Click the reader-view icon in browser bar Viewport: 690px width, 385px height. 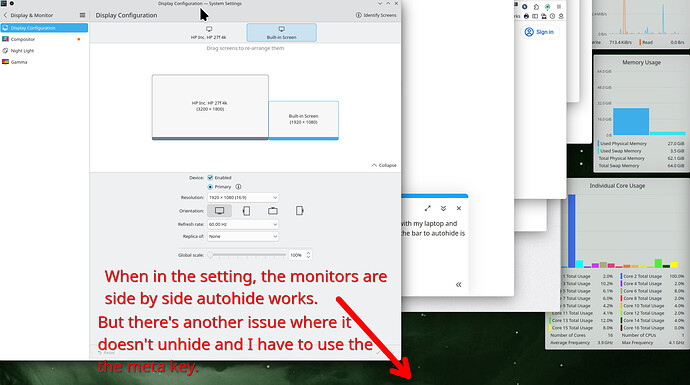535,16
